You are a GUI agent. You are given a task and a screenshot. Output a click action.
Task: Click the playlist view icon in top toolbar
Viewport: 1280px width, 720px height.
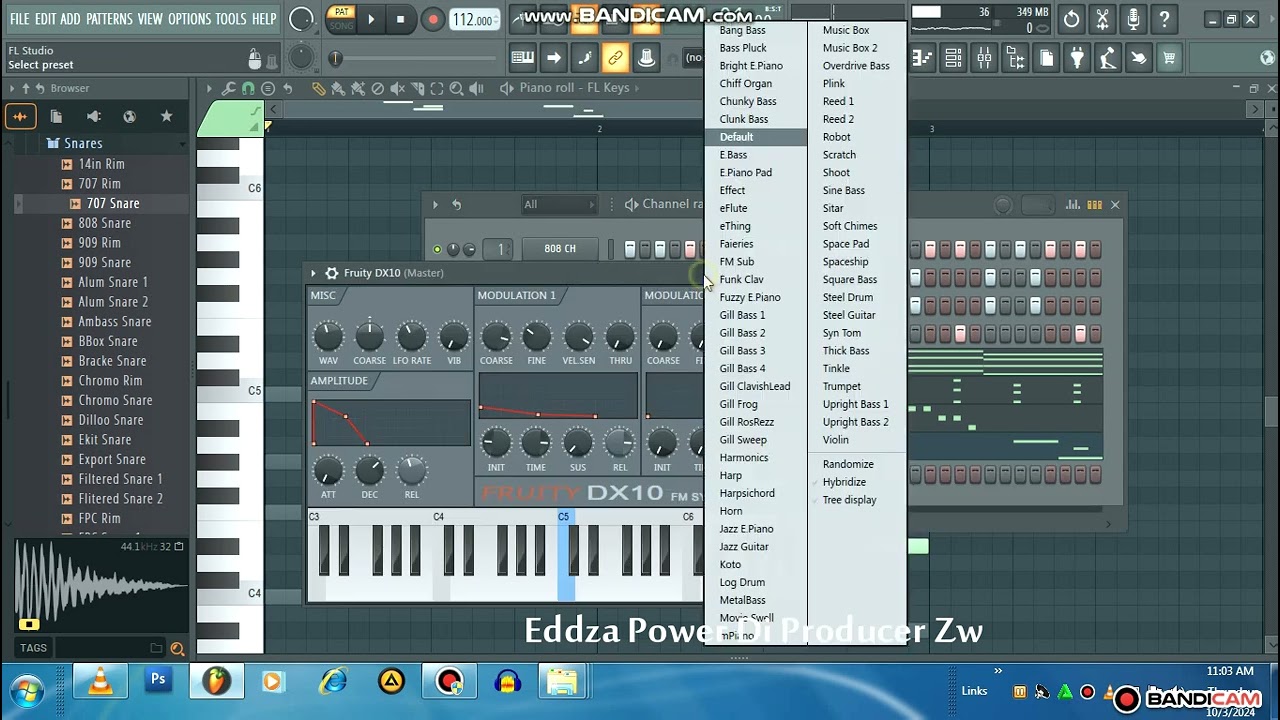click(922, 59)
